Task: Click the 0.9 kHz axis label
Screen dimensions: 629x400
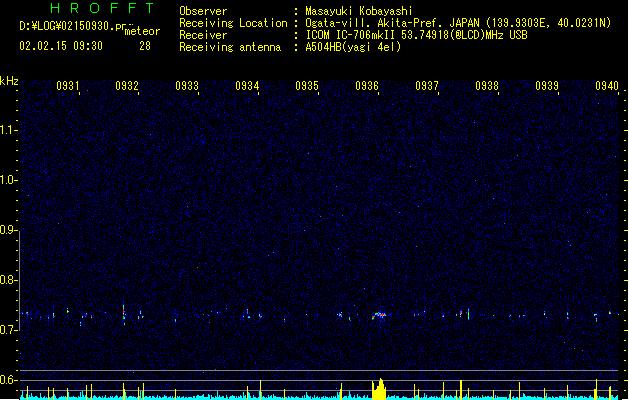Action: click(x=8, y=230)
